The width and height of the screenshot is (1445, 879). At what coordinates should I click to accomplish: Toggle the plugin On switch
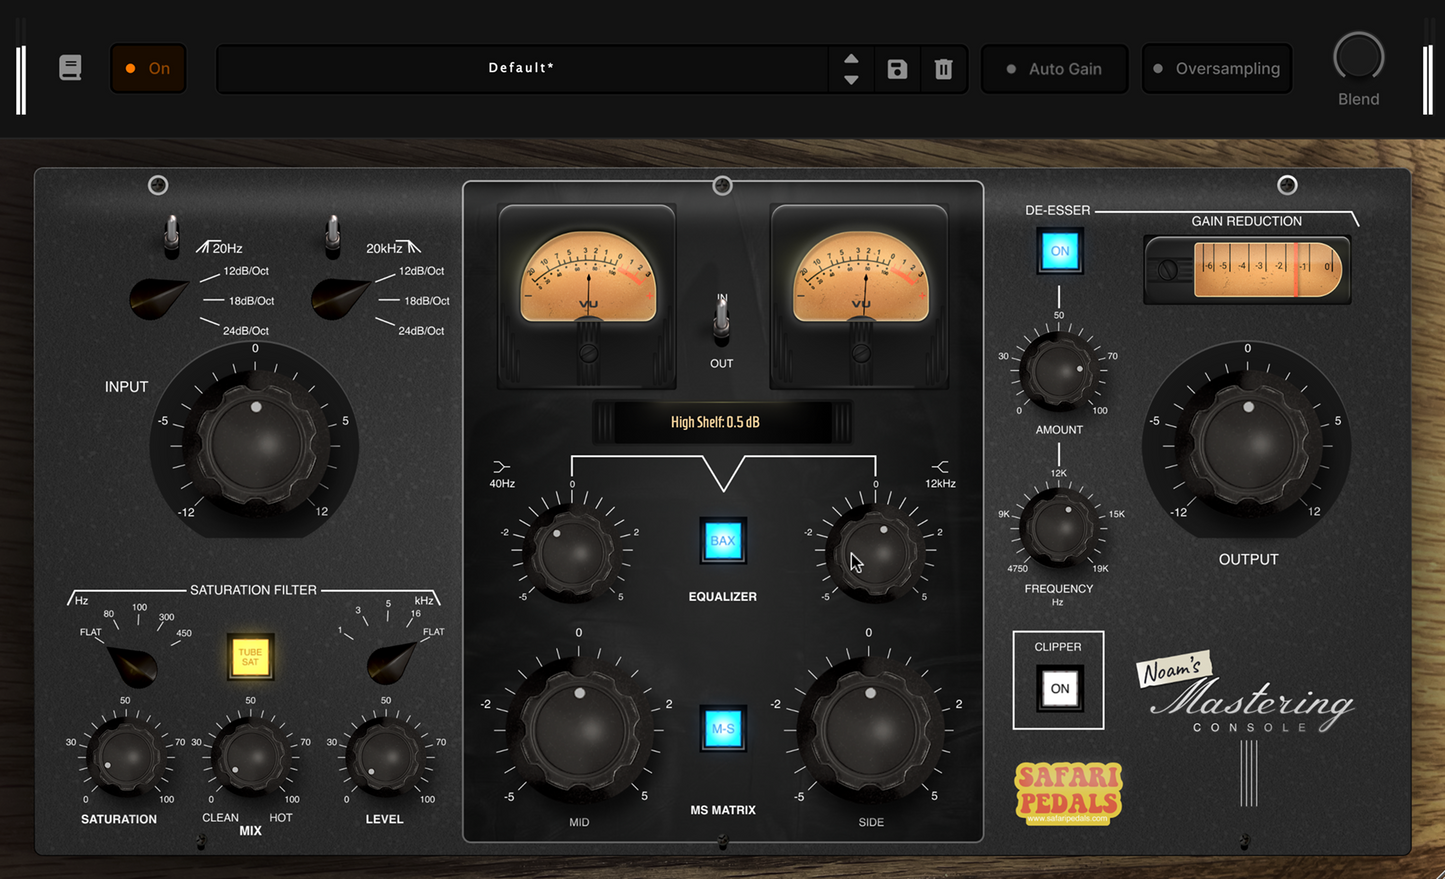148,69
